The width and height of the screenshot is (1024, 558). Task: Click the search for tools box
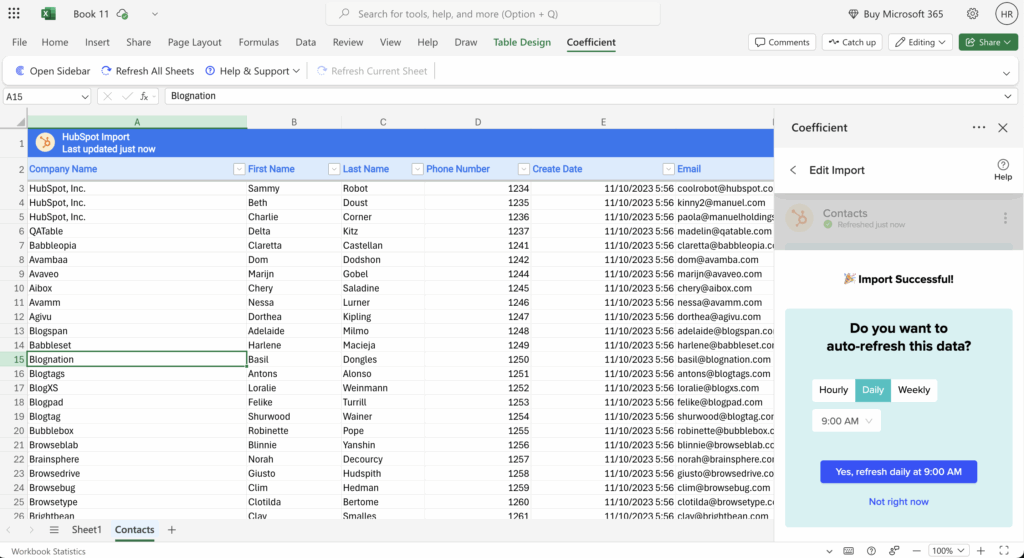[493, 14]
